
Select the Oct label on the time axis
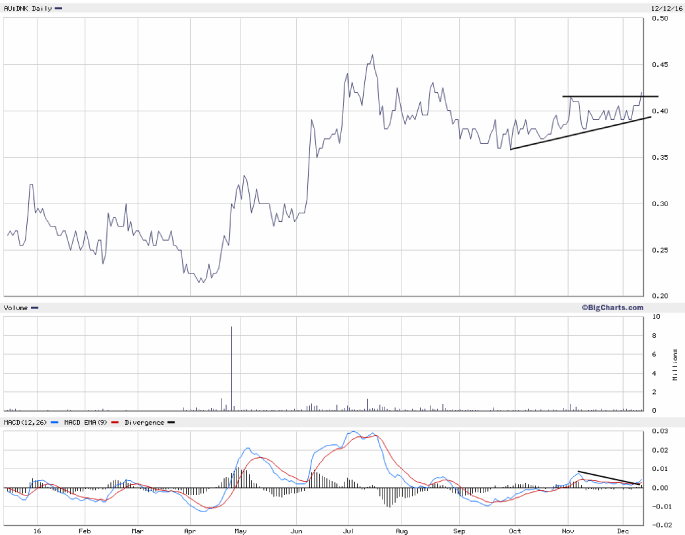514,527
